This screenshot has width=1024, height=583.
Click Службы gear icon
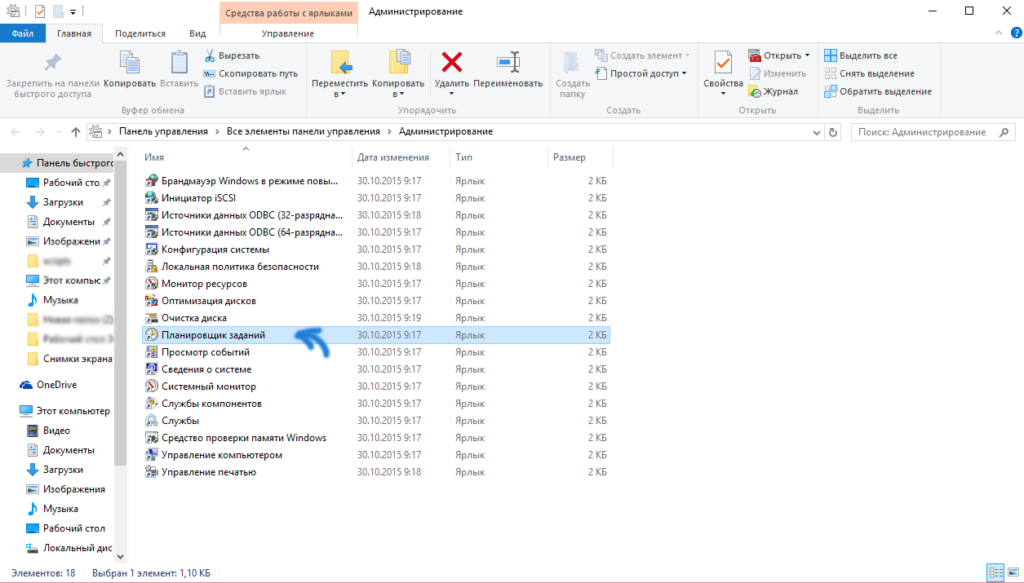click(152, 420)
